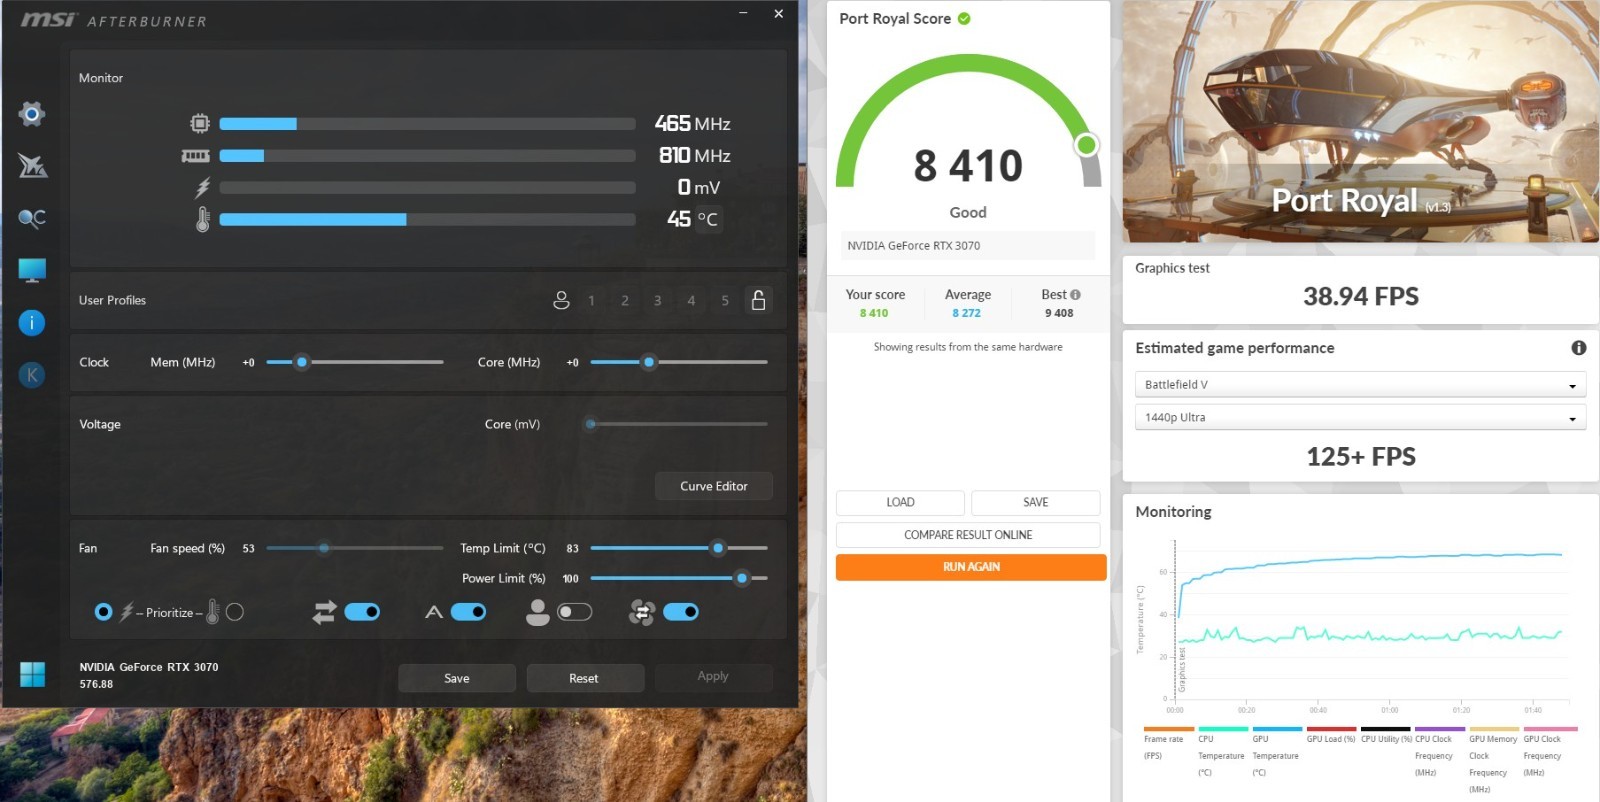The width and height of the screenshot is (1600, 802).
Task: Click the Mem (MHz) clock slider handle
Action: (301, 362)
